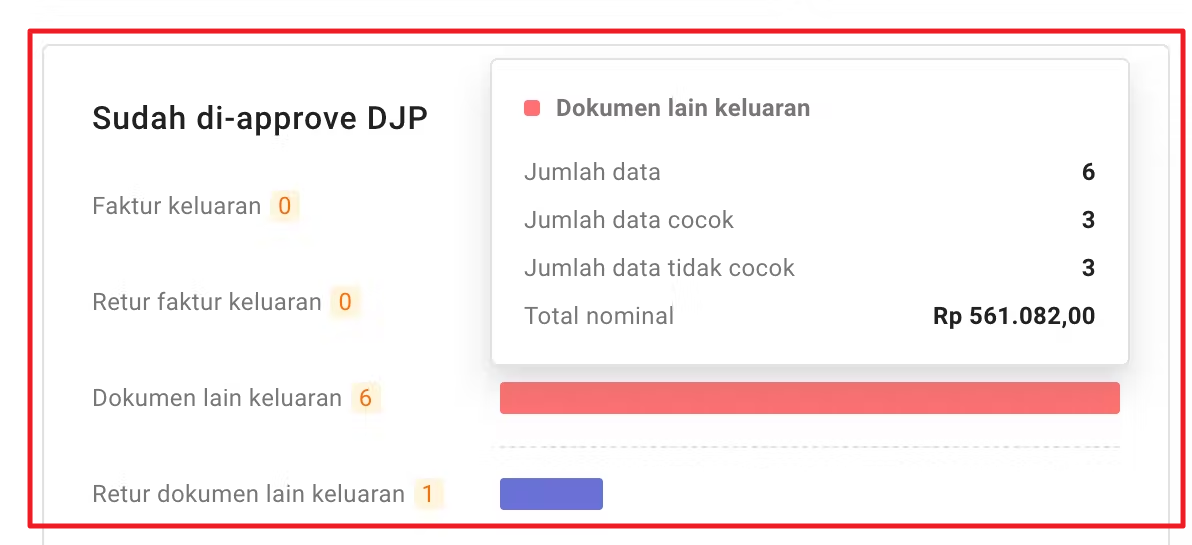Click the Faktur keluaran count badge

click(285, 207)
